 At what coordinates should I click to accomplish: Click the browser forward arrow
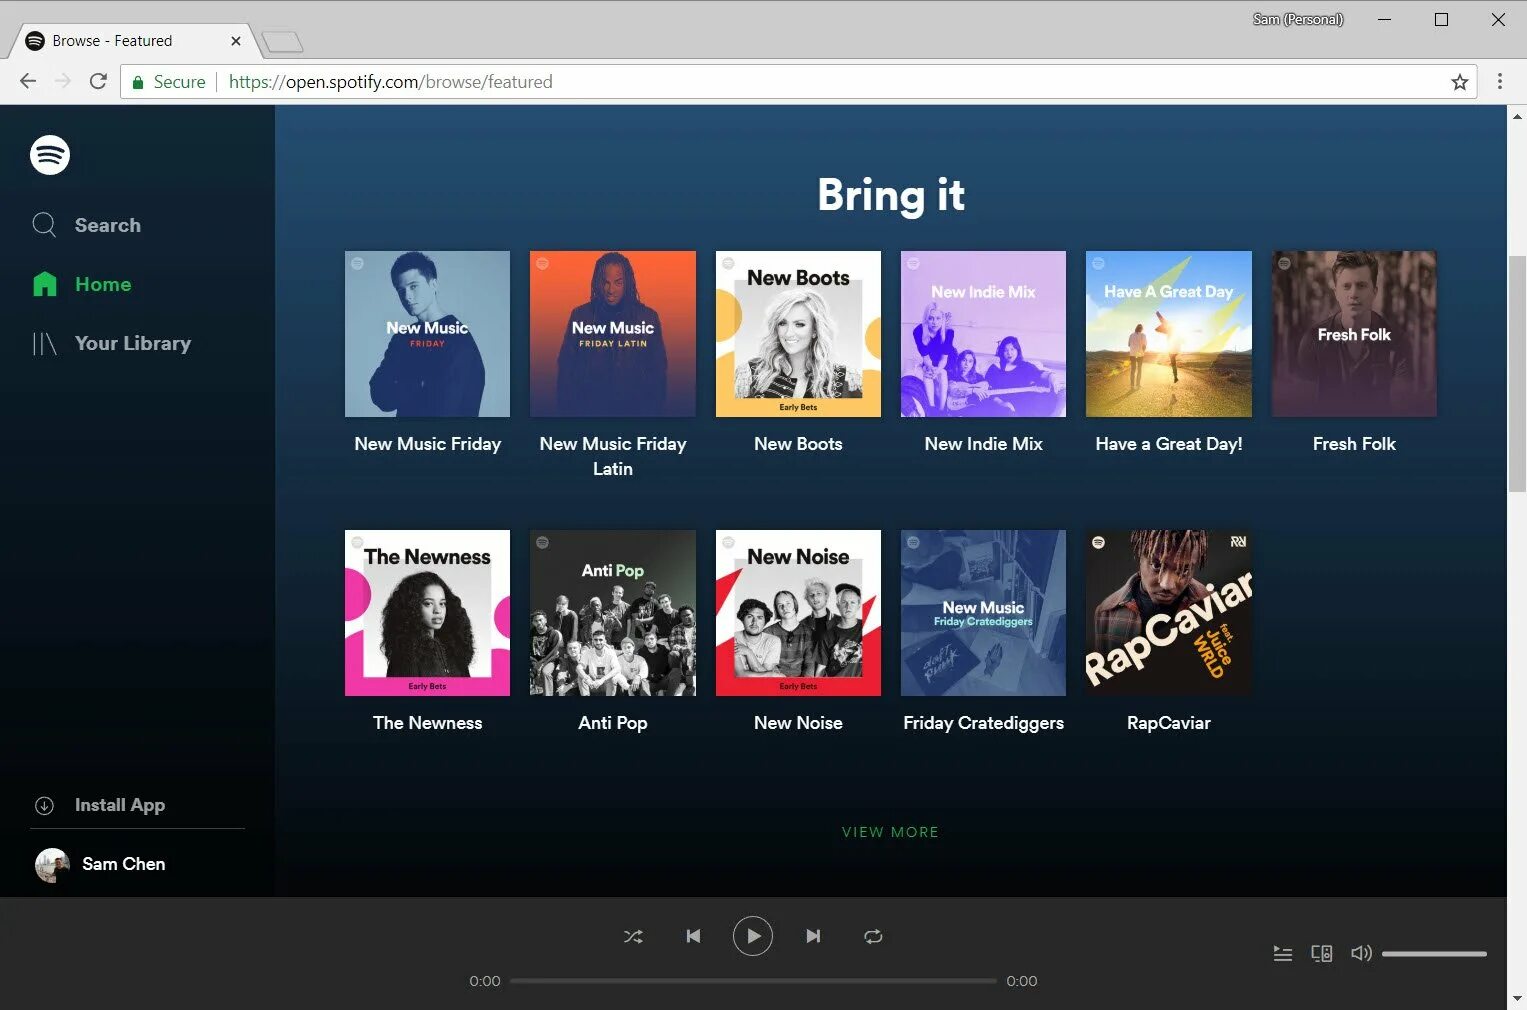[63, 81]
